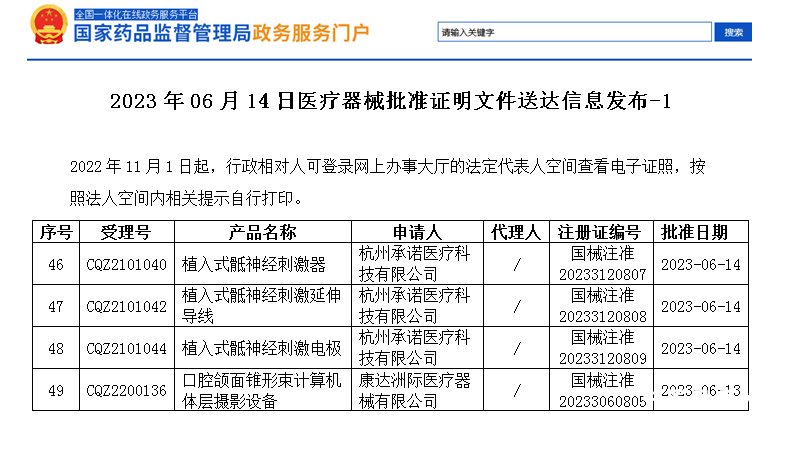Select product name 植入式骶神经刺激延伸导线

(263, 306)
